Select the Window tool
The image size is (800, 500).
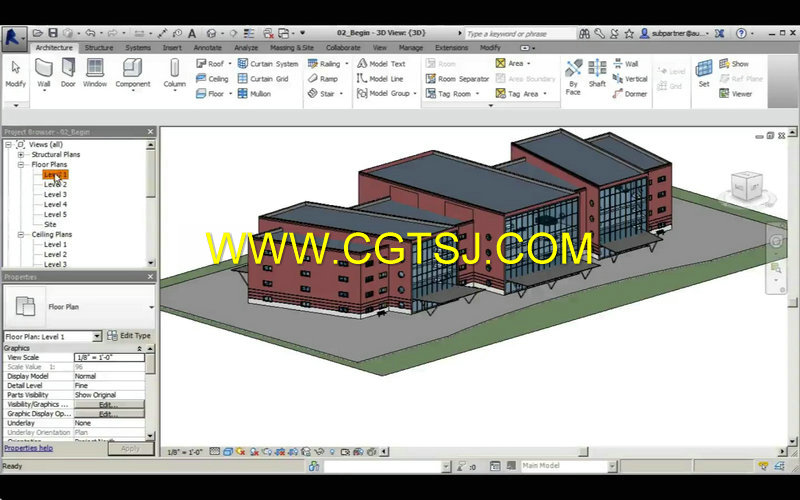coord(95,72)
